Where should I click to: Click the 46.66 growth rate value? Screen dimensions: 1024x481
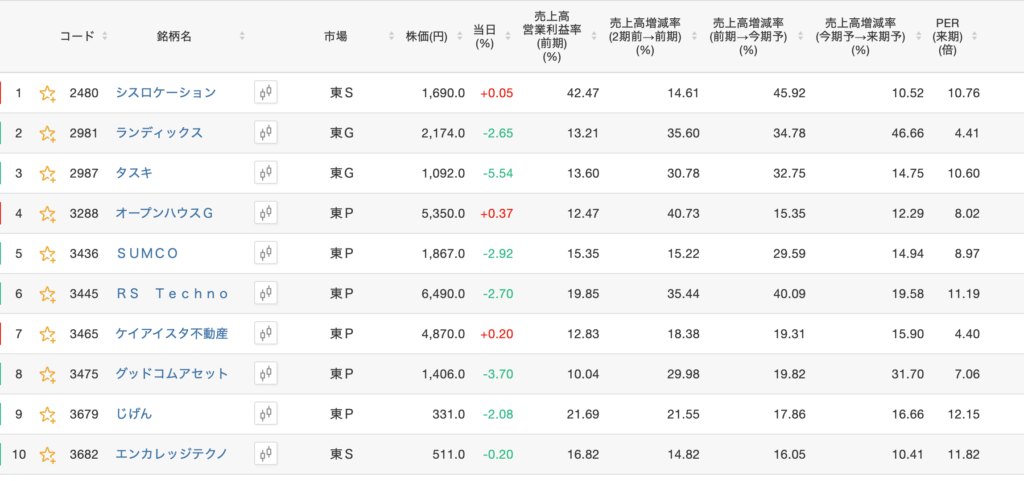(908, 134)
